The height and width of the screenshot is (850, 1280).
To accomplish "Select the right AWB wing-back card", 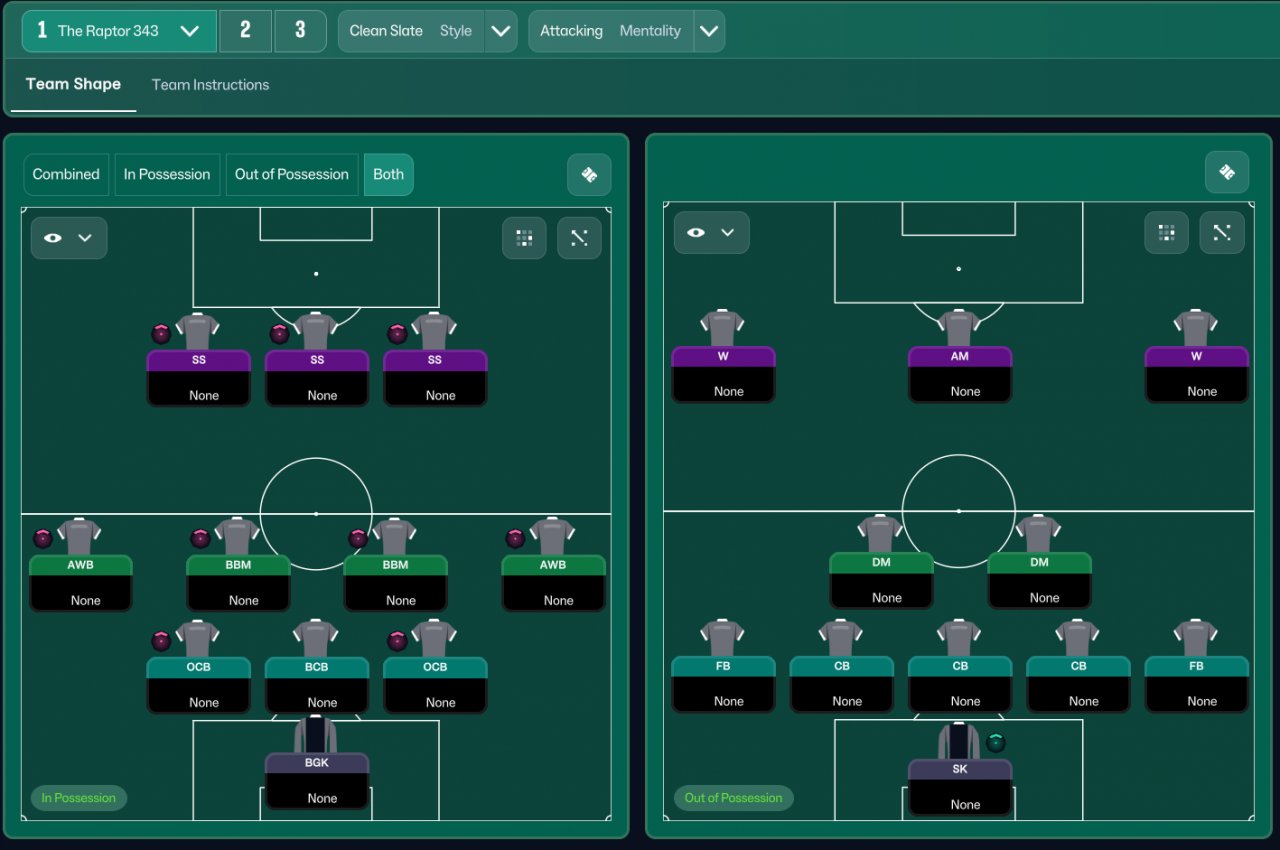I will [553, 582].
